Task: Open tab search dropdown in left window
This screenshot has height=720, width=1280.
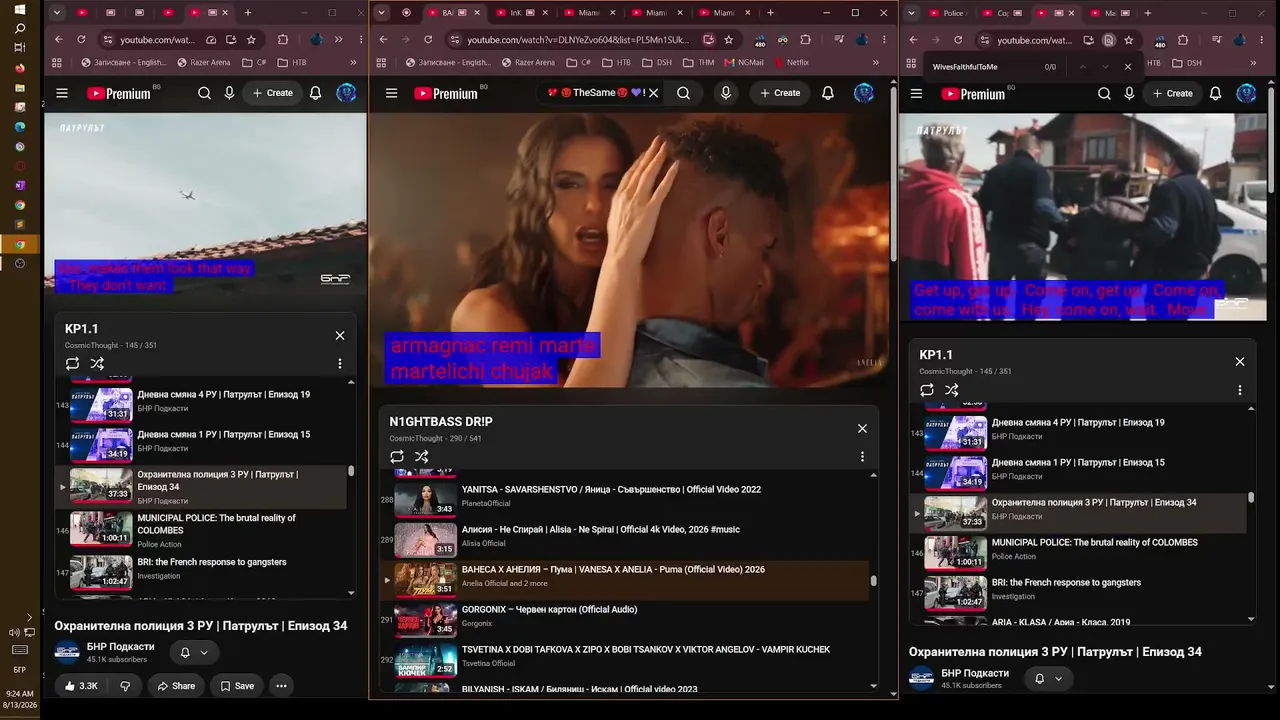Action: pyautogui.click(x=57, y=13)
